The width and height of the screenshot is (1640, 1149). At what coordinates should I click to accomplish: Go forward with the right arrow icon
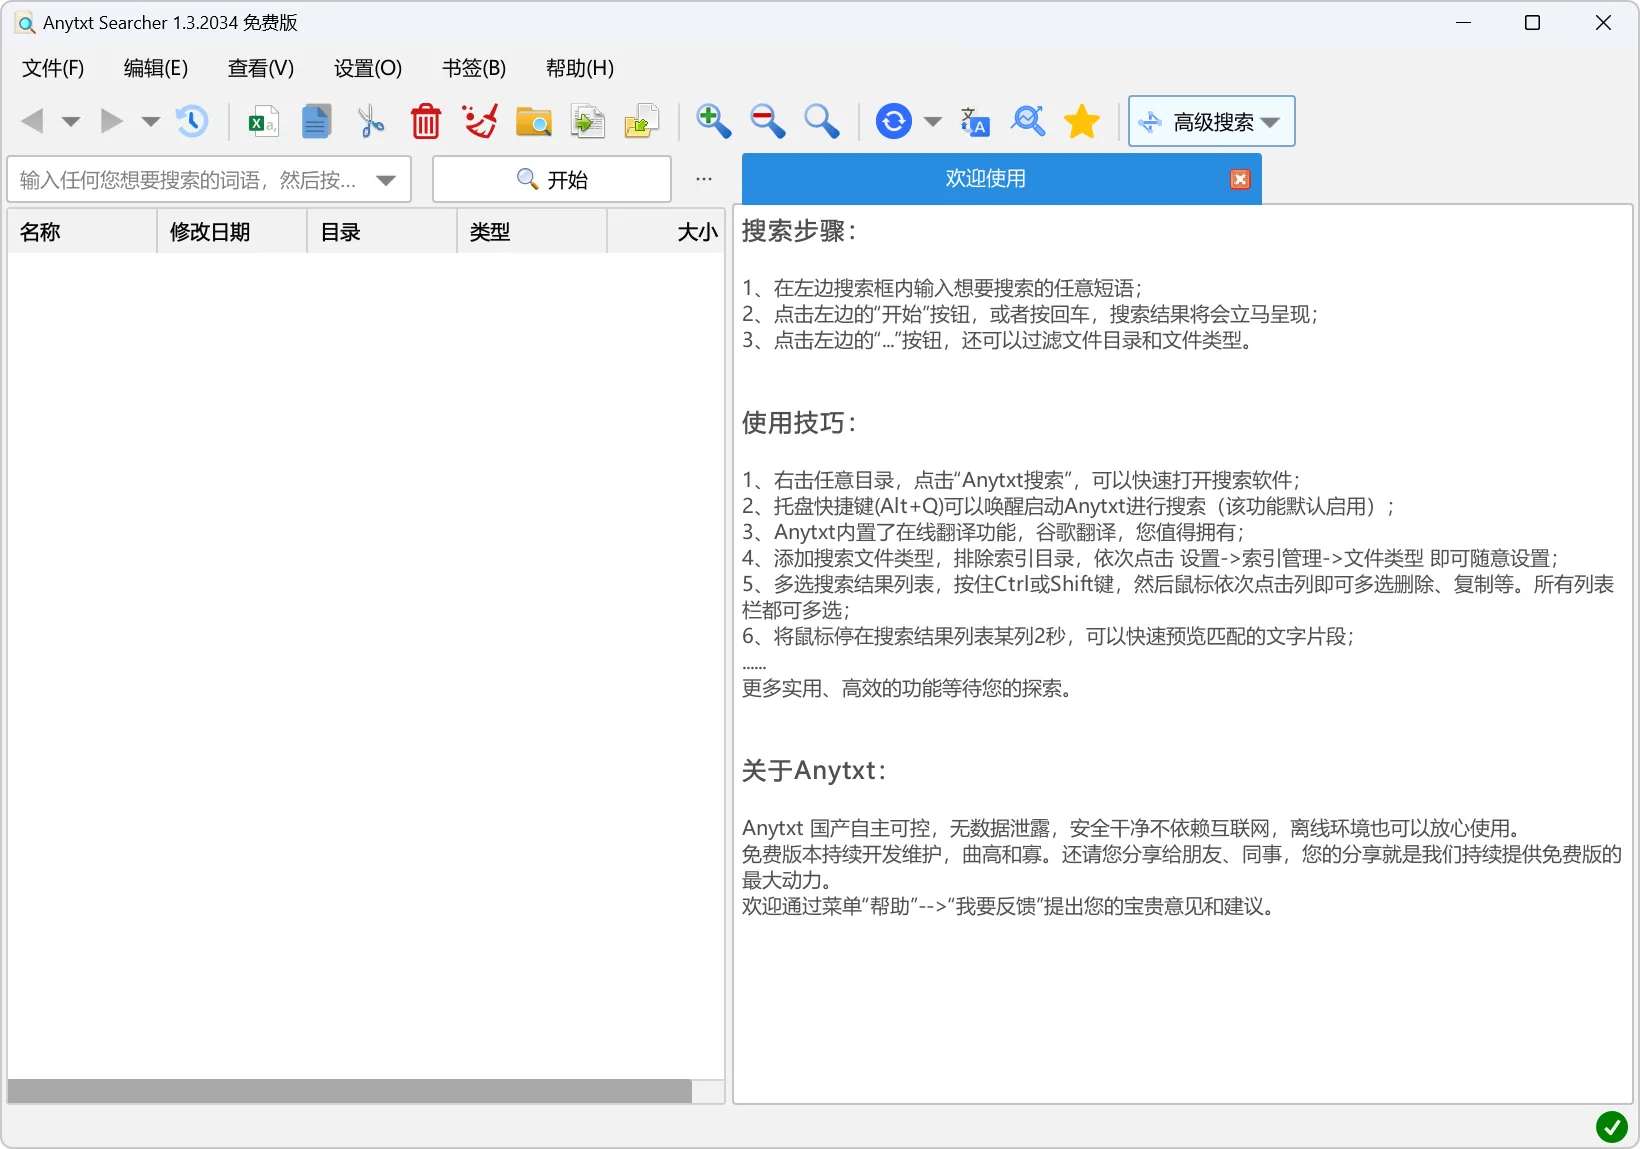coord(112,122)
